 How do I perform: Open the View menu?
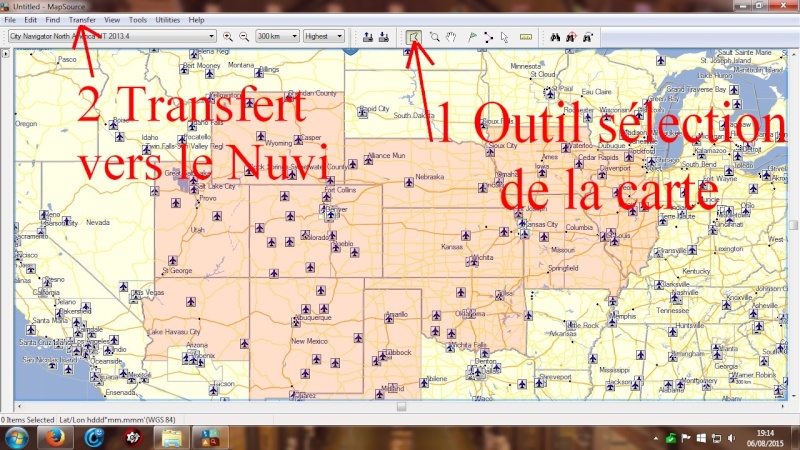click(x=112, y=20)
